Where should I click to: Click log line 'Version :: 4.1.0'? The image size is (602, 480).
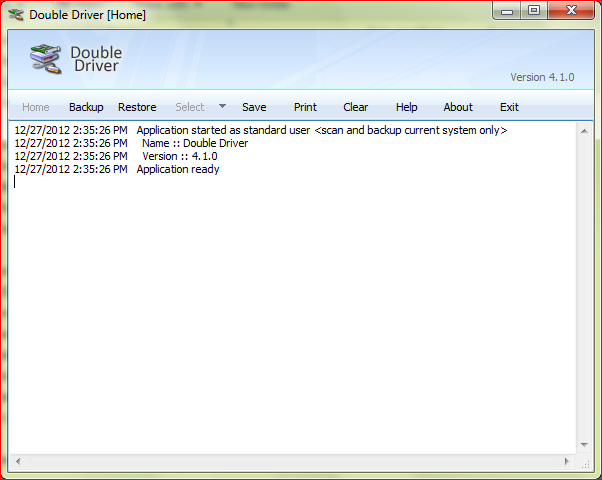coord(116,156)
